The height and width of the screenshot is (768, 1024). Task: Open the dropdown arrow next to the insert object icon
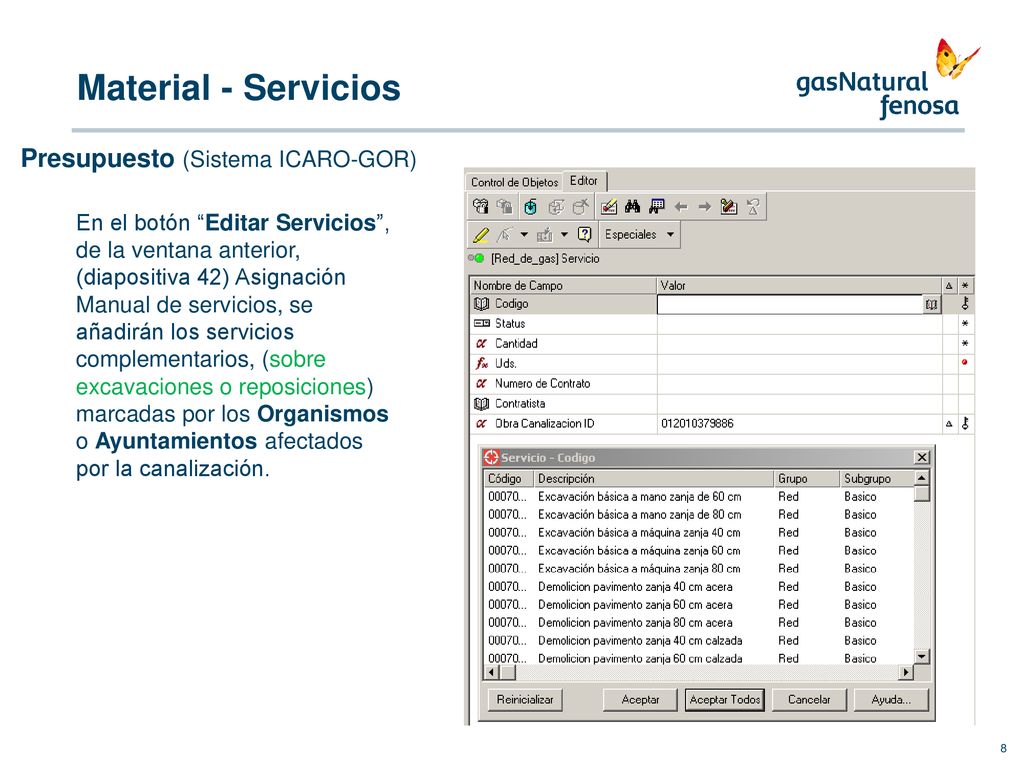tap(564, 234)
